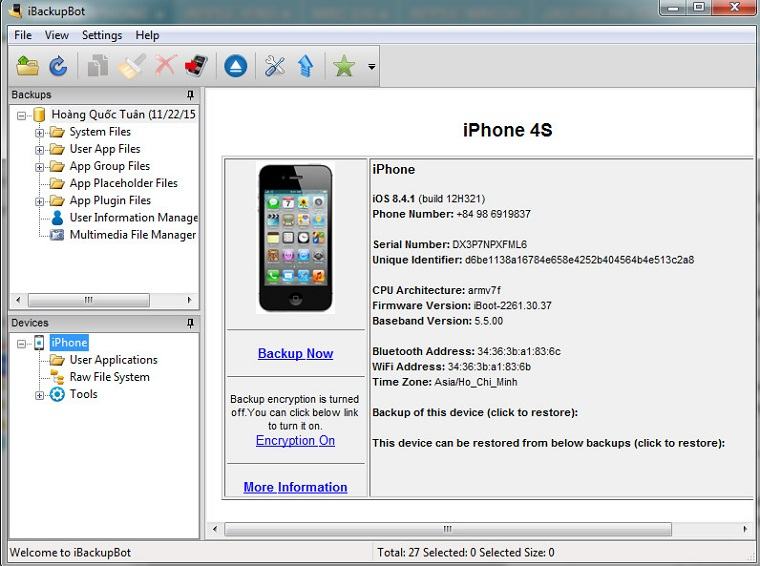Click the Raw File System icon

pos(57,377)
